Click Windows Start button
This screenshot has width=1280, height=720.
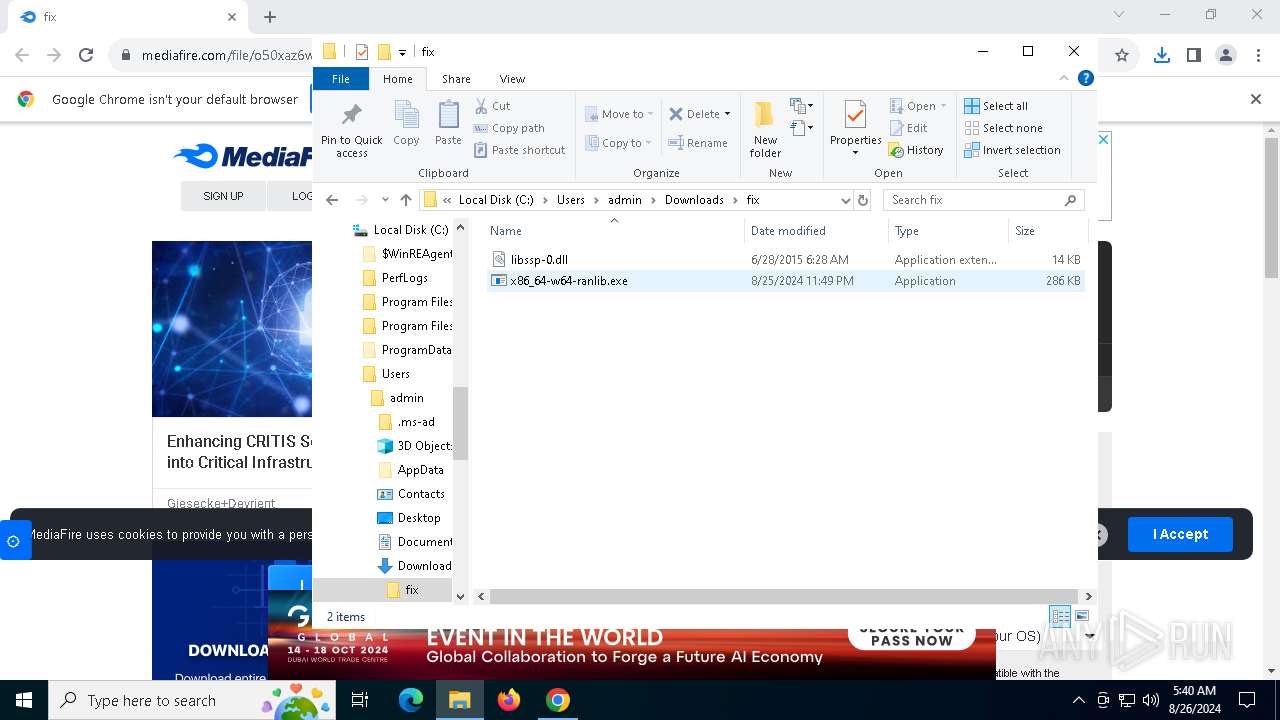tap(23, 700)
